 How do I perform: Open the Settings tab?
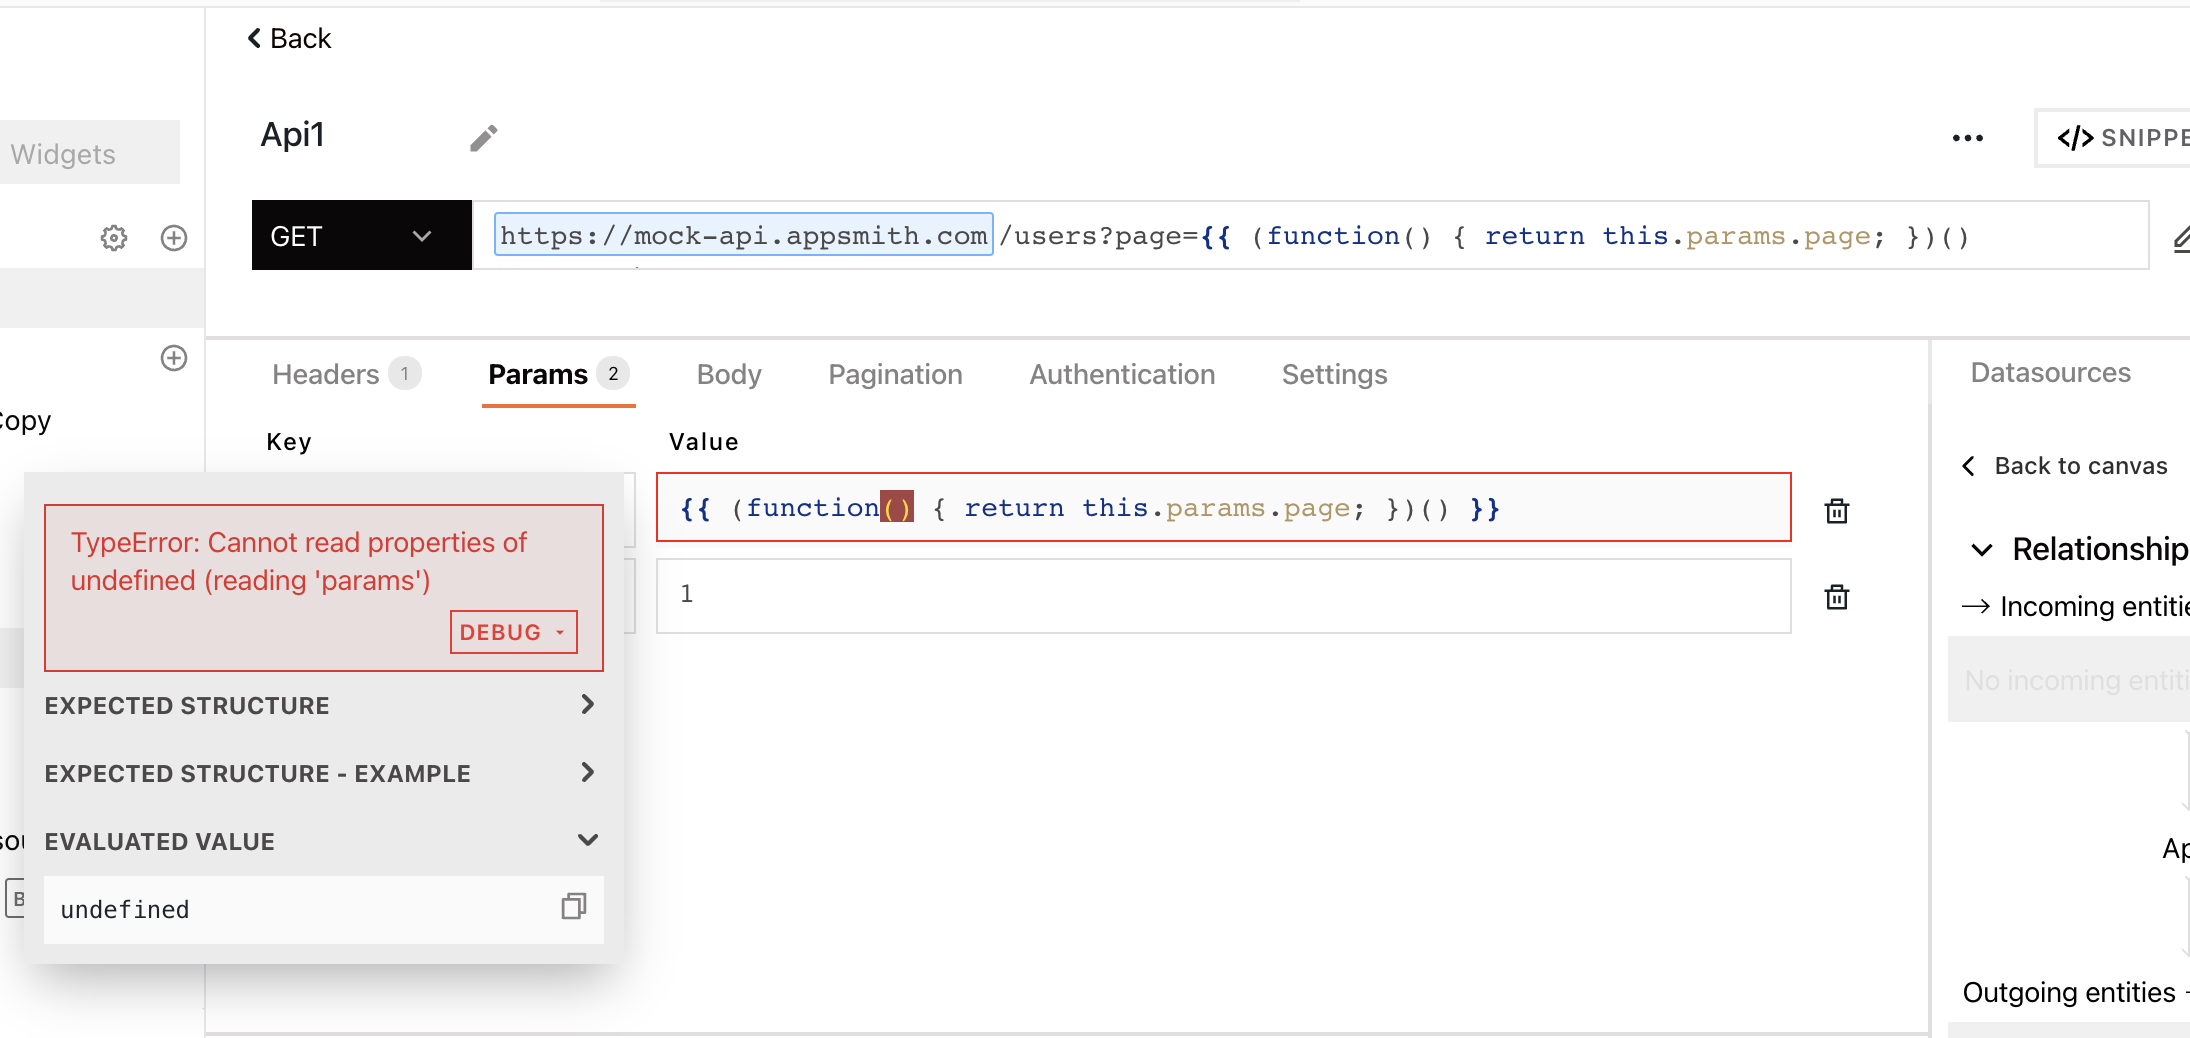1334,374
